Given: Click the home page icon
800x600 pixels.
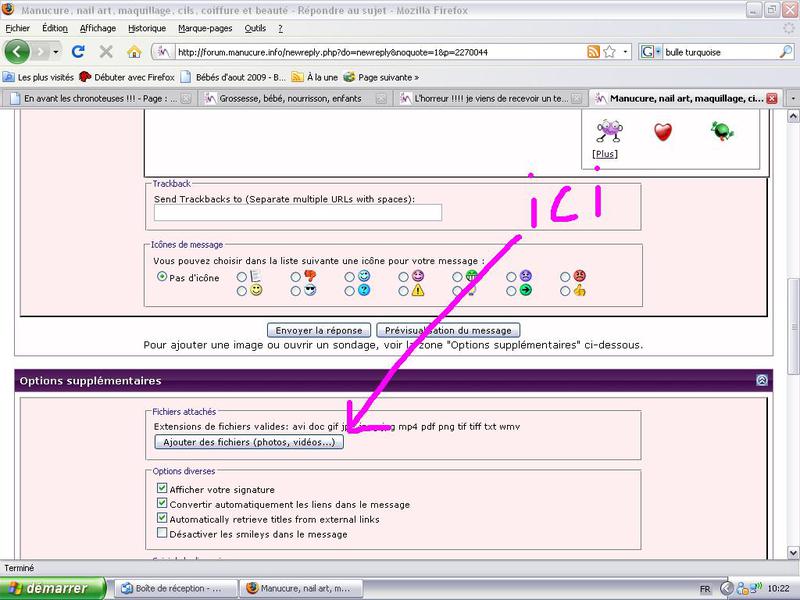Looking at the screenshot, I should tap(134, 51).
